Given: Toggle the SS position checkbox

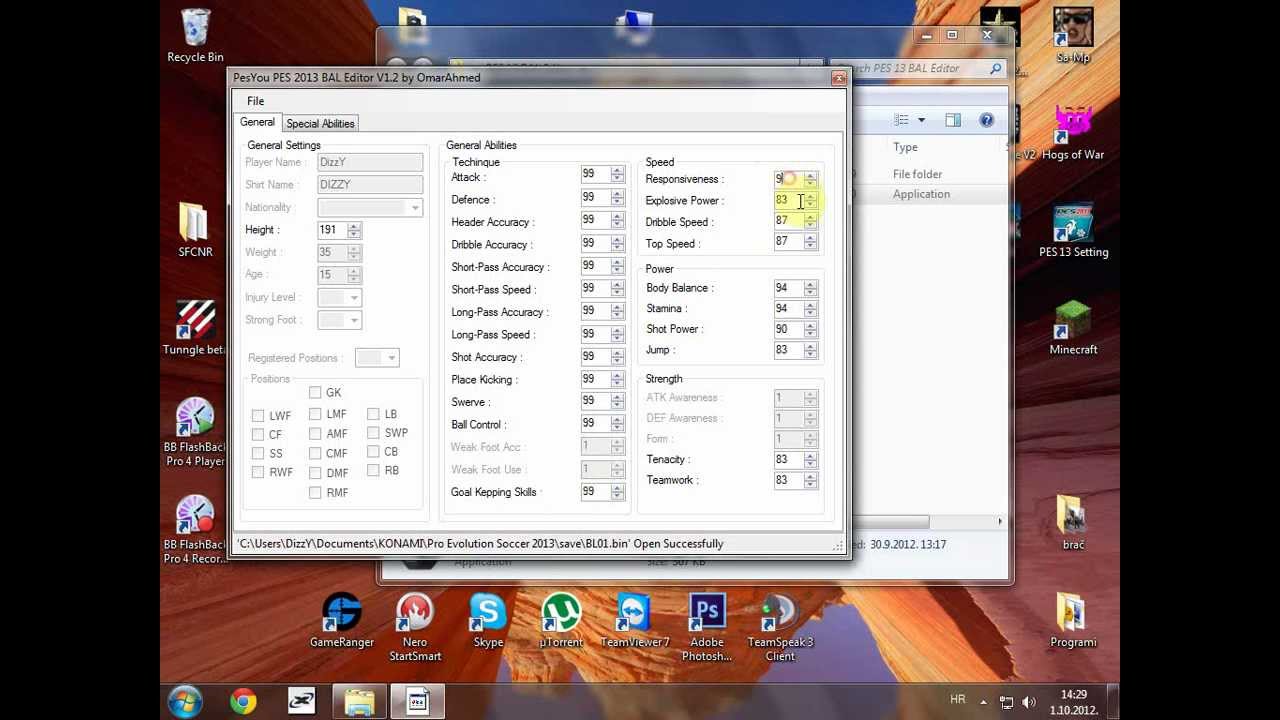Looking at the screenshot, I should [x=258, y=453].
